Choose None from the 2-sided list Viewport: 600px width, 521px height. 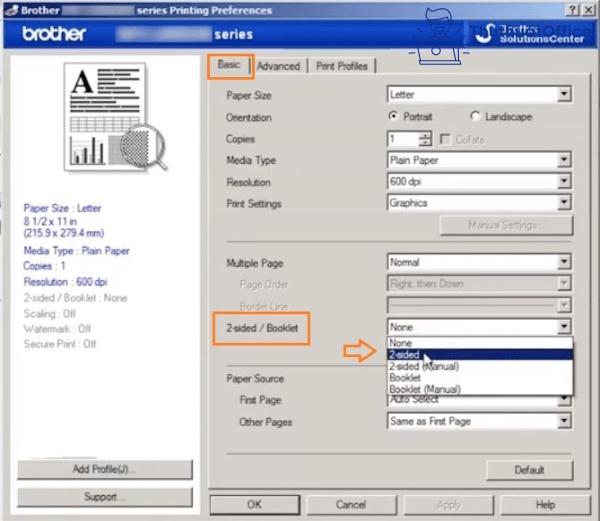(x=480, y=343)
